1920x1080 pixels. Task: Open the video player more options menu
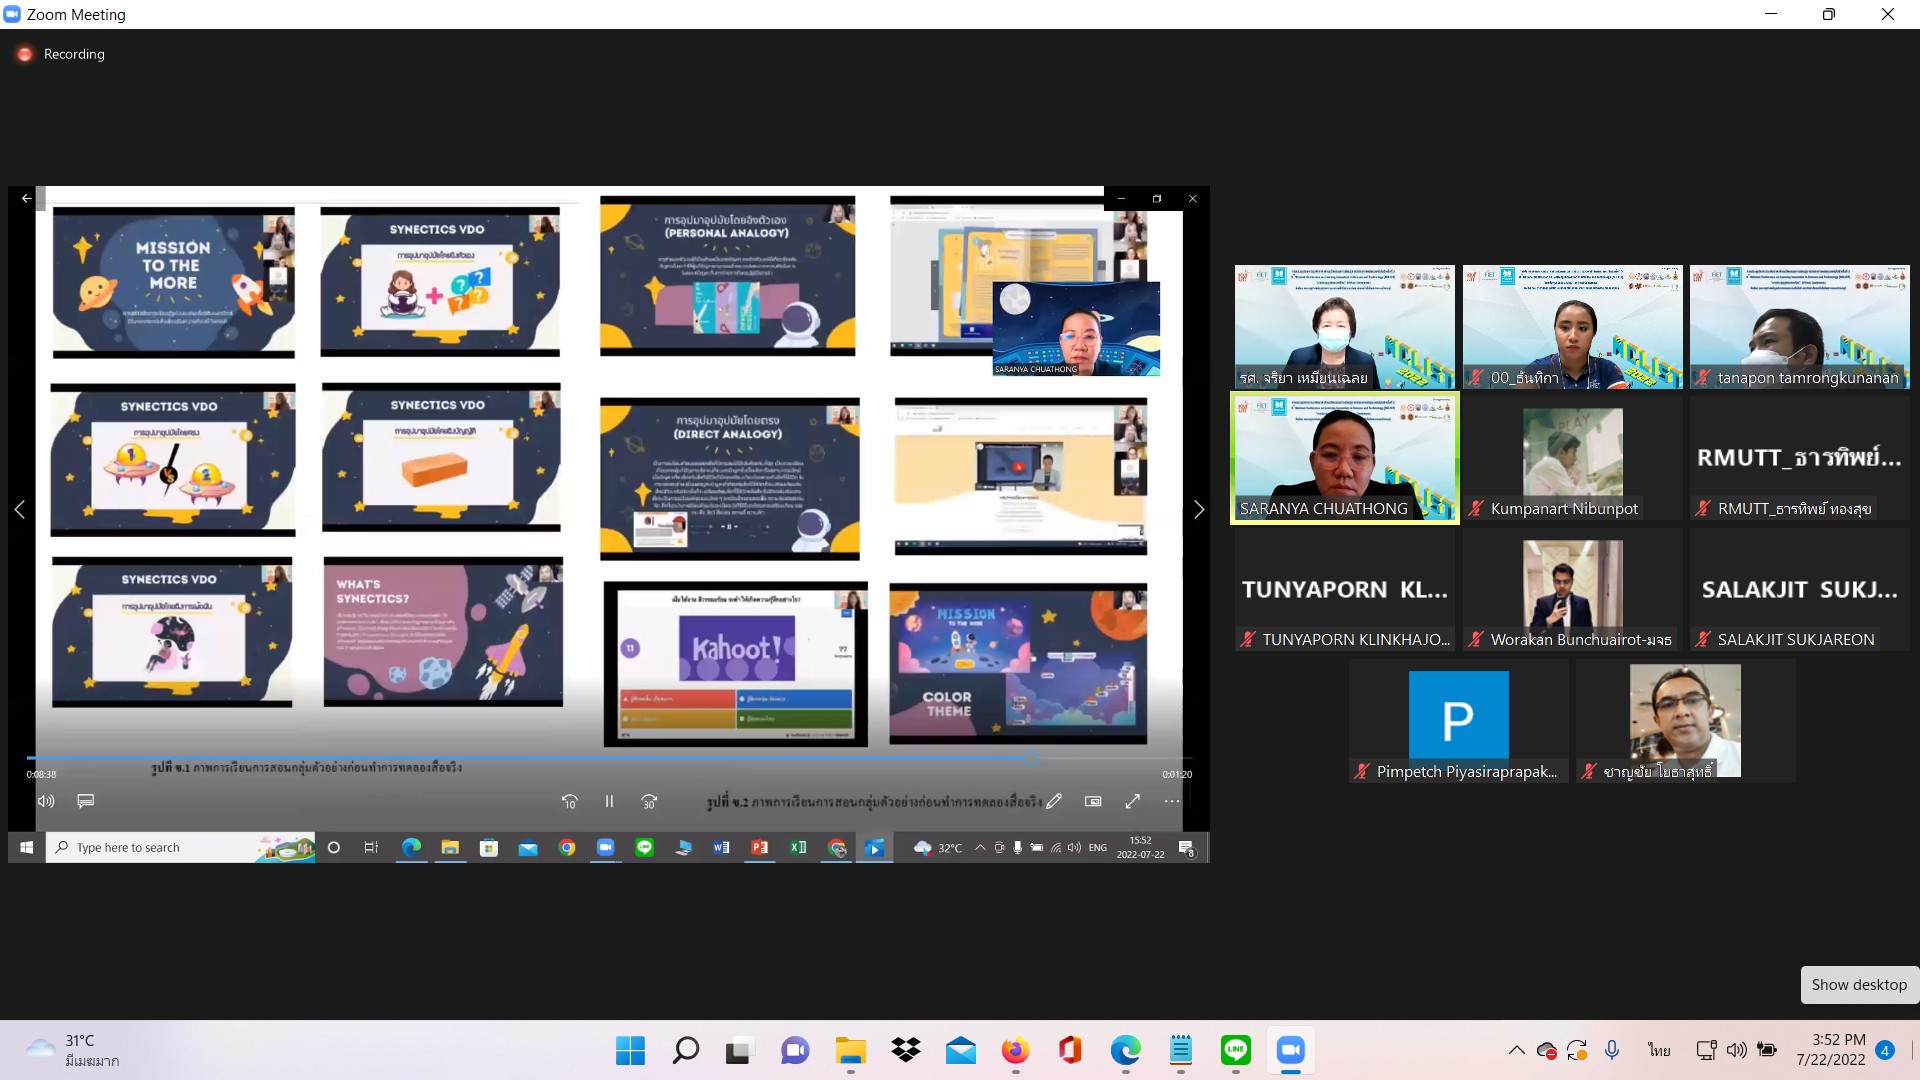pos(1172,801)
